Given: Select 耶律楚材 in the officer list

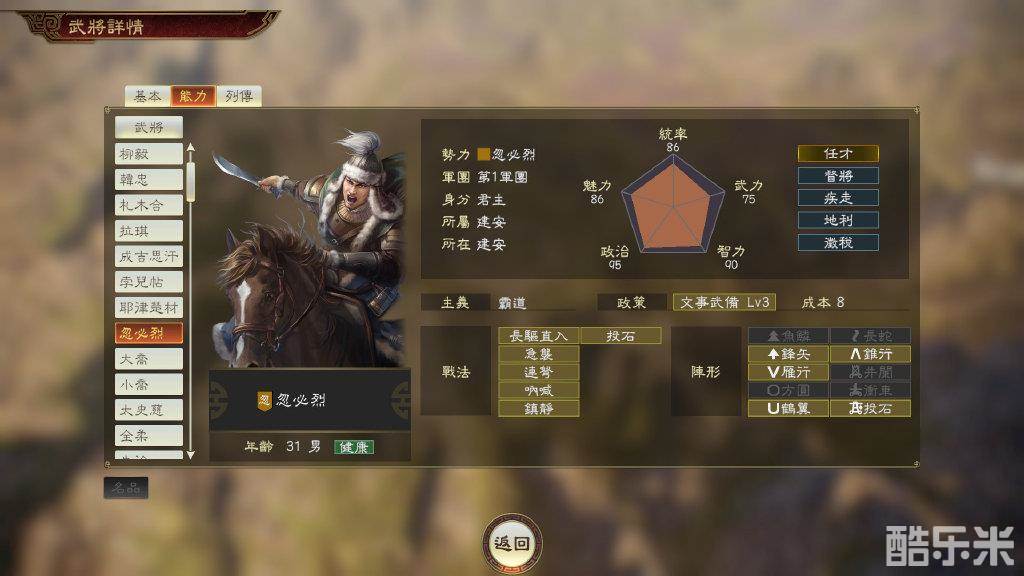Looking at the screenshot, I should coord(149,308).
